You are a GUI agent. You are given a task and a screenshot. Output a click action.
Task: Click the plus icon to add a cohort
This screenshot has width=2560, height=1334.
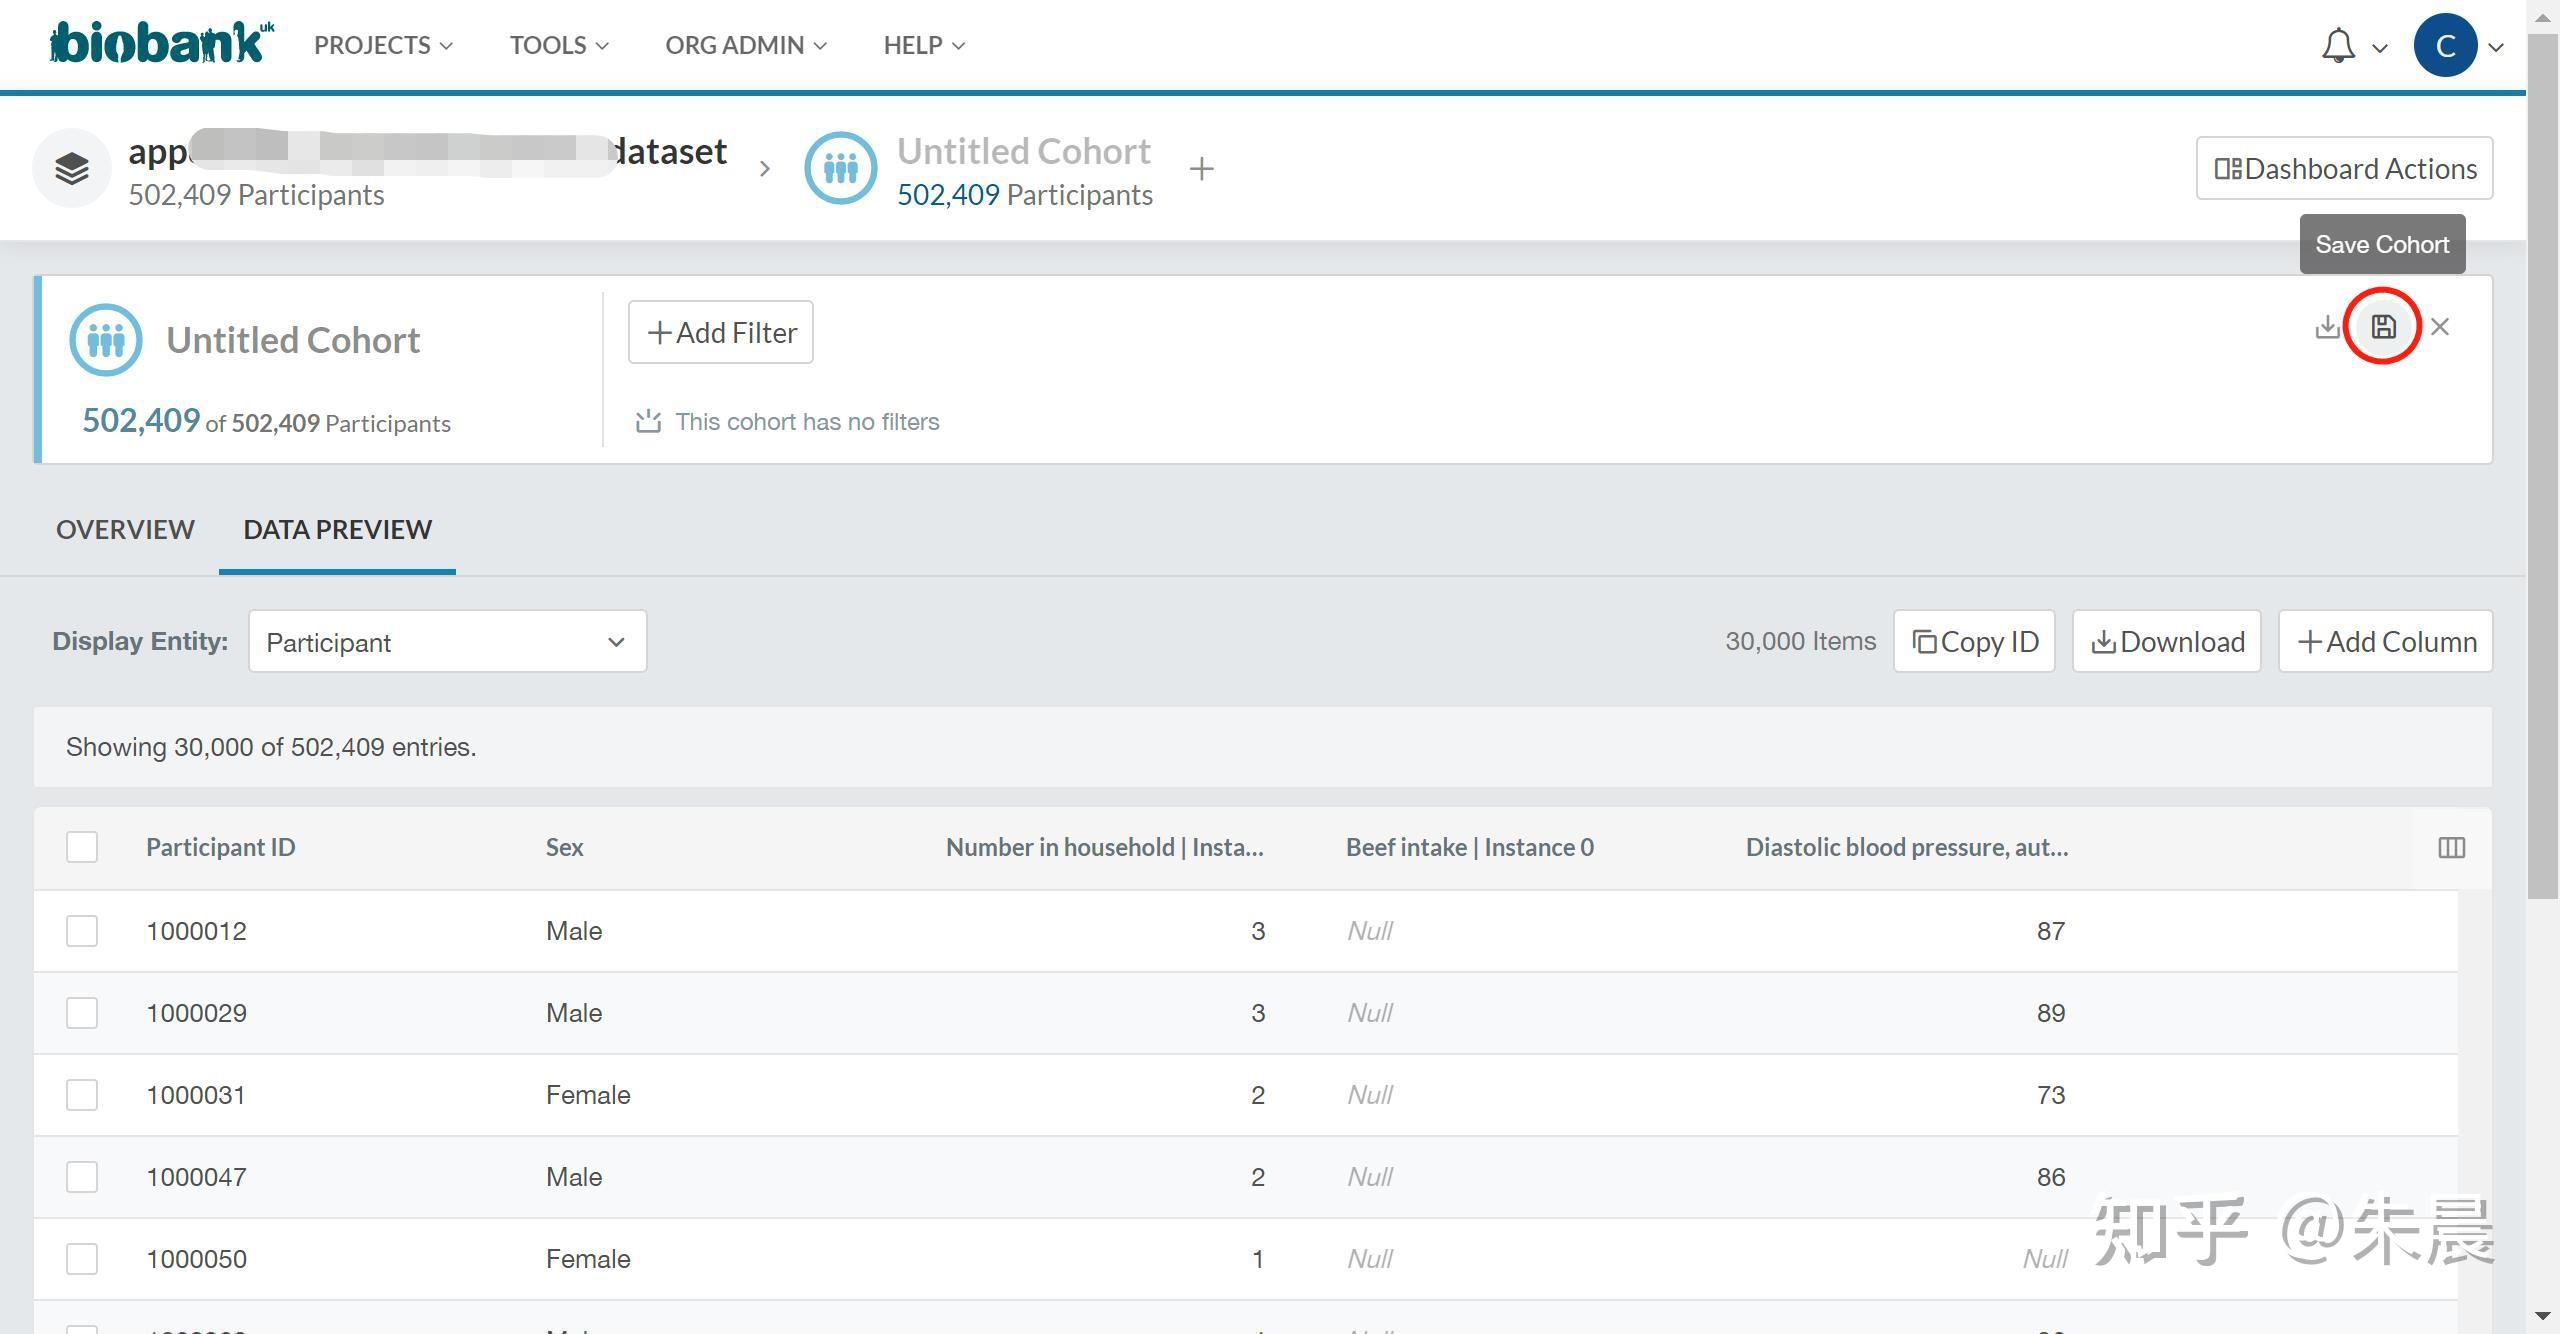pos(1202,169)
